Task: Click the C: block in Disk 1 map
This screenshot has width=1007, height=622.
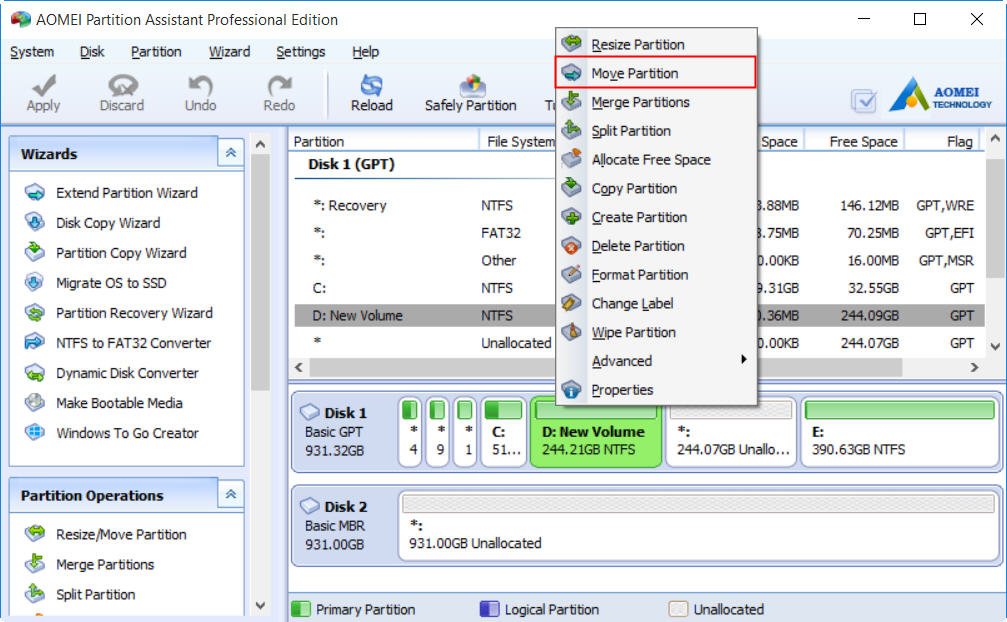Action: coord(503,432)
